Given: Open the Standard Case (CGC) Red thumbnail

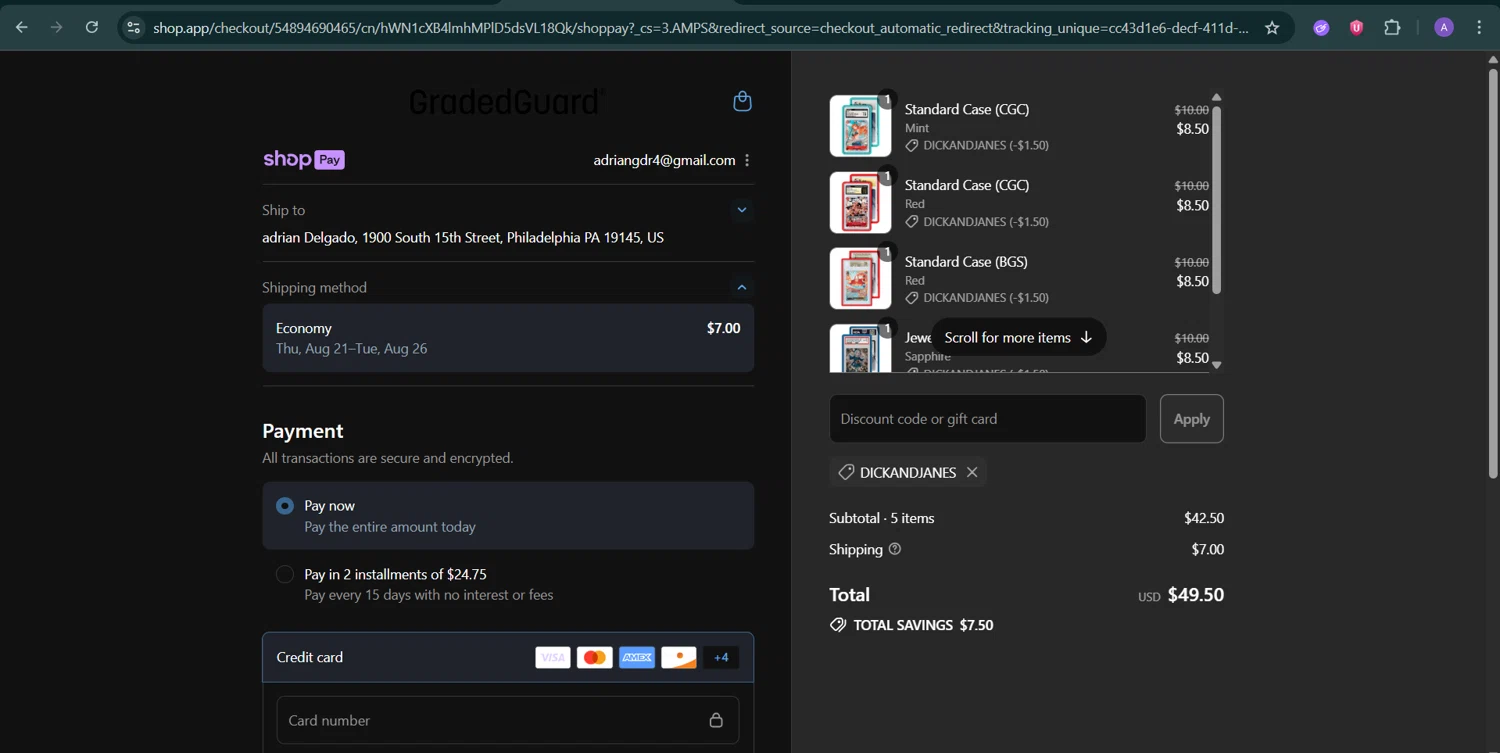Looking at the screenshot, I should coord(860,202).
